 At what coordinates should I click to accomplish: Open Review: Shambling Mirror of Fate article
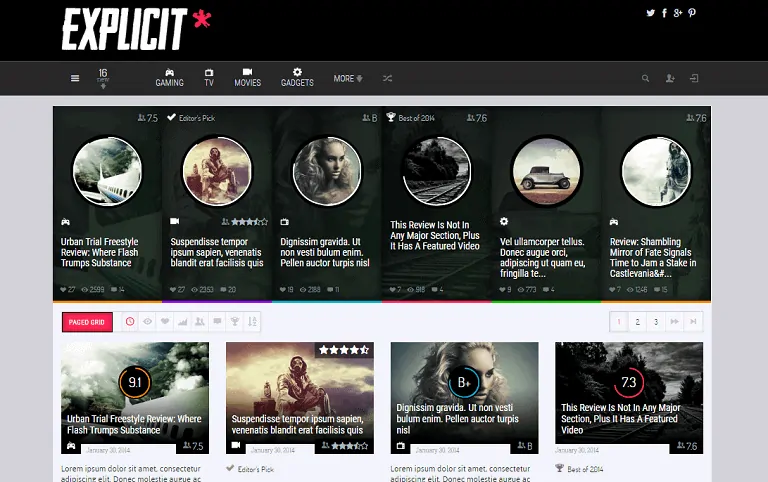pyautogui.click(x=653, y=258)
